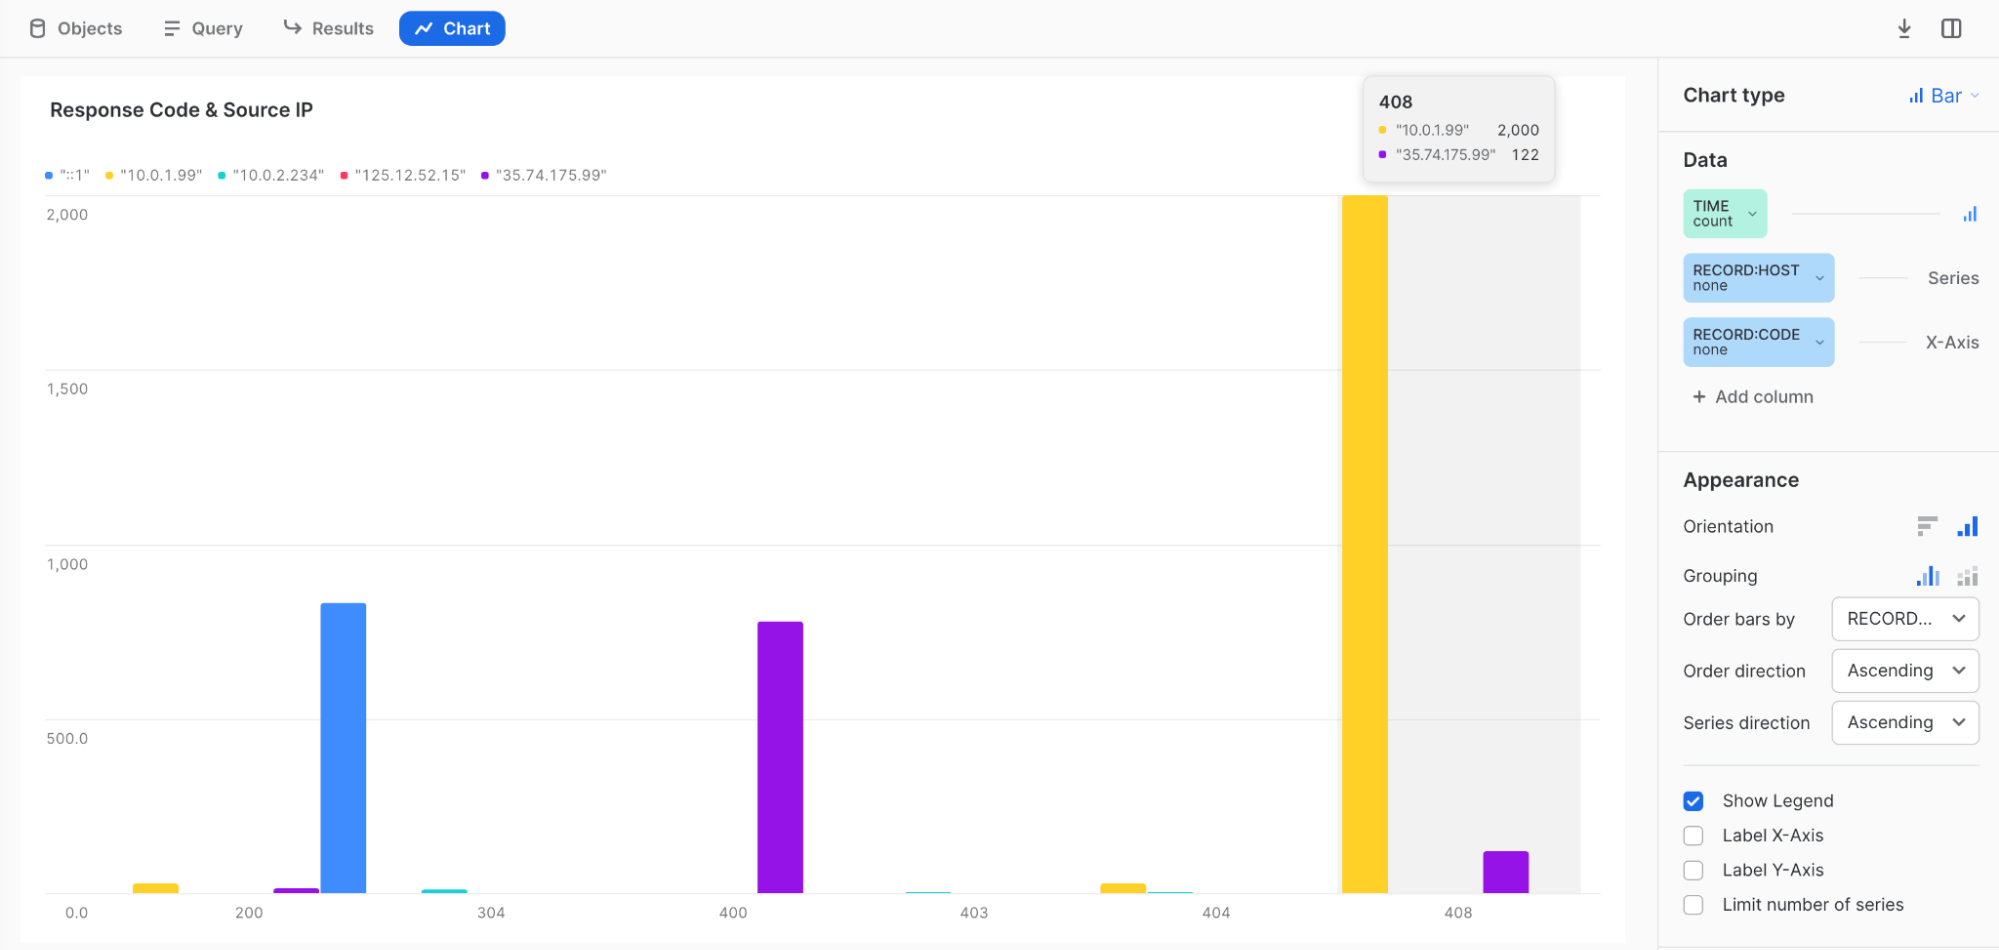Open the Query tab
This screenshot has height=950, width=1999.
click(203, 29)
